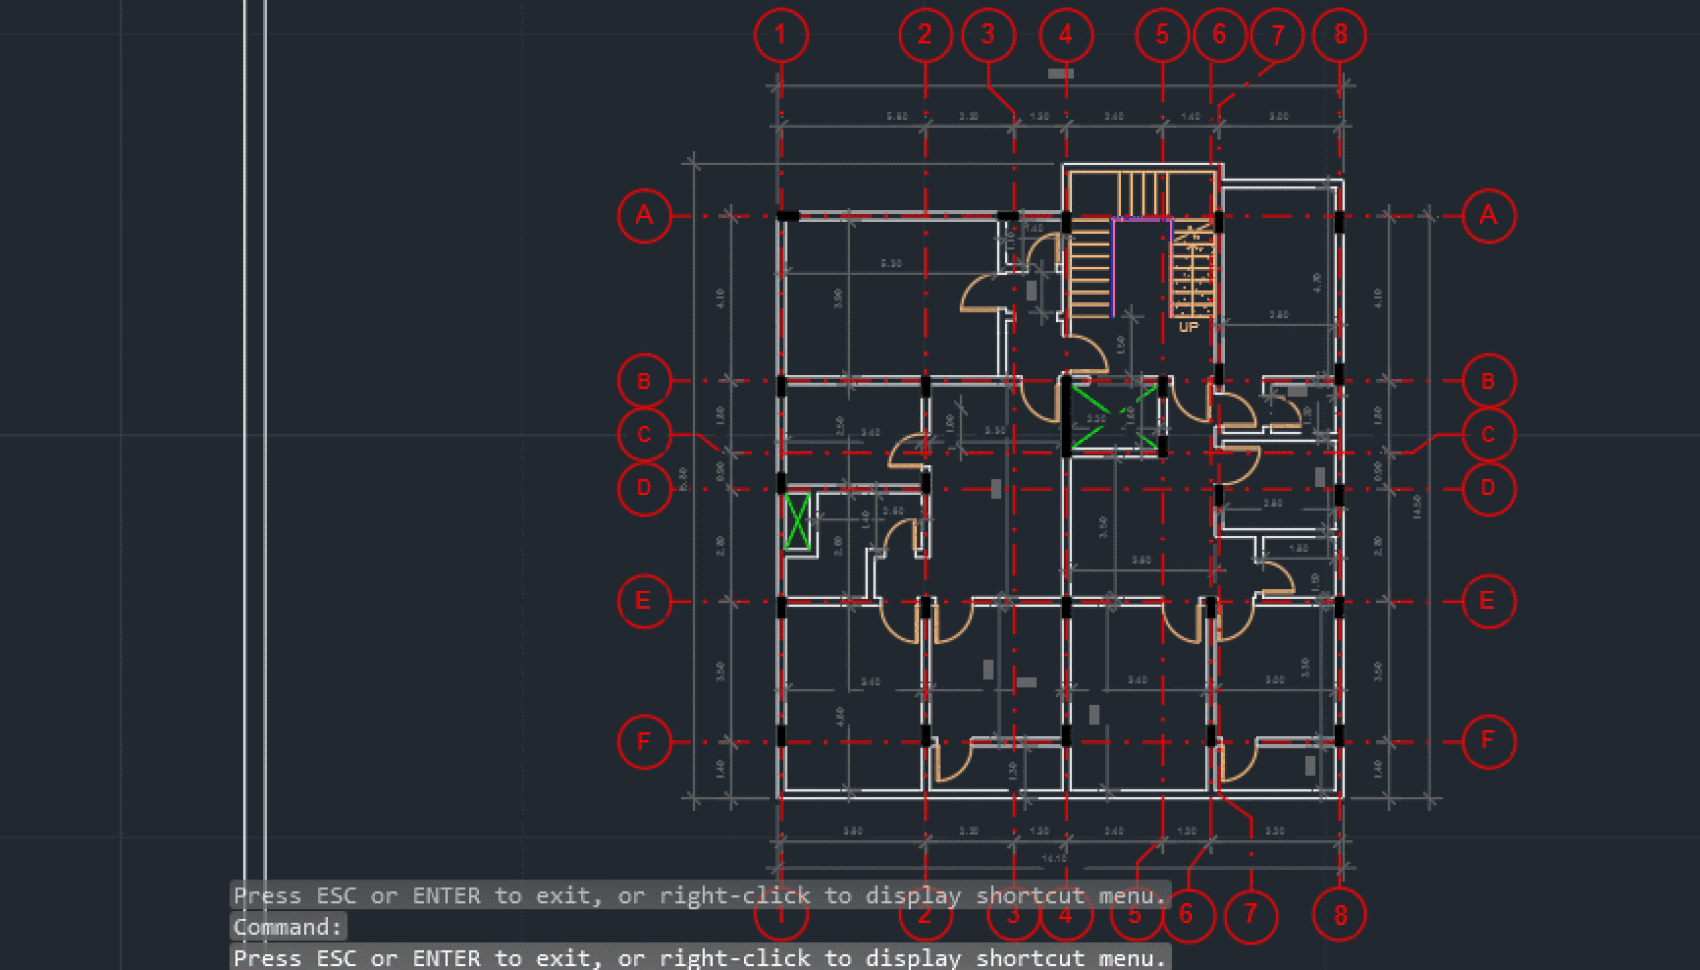Select grid bubble 4 in the top row
This screenshot has width=1700, height=970.
pos(1066,35)
